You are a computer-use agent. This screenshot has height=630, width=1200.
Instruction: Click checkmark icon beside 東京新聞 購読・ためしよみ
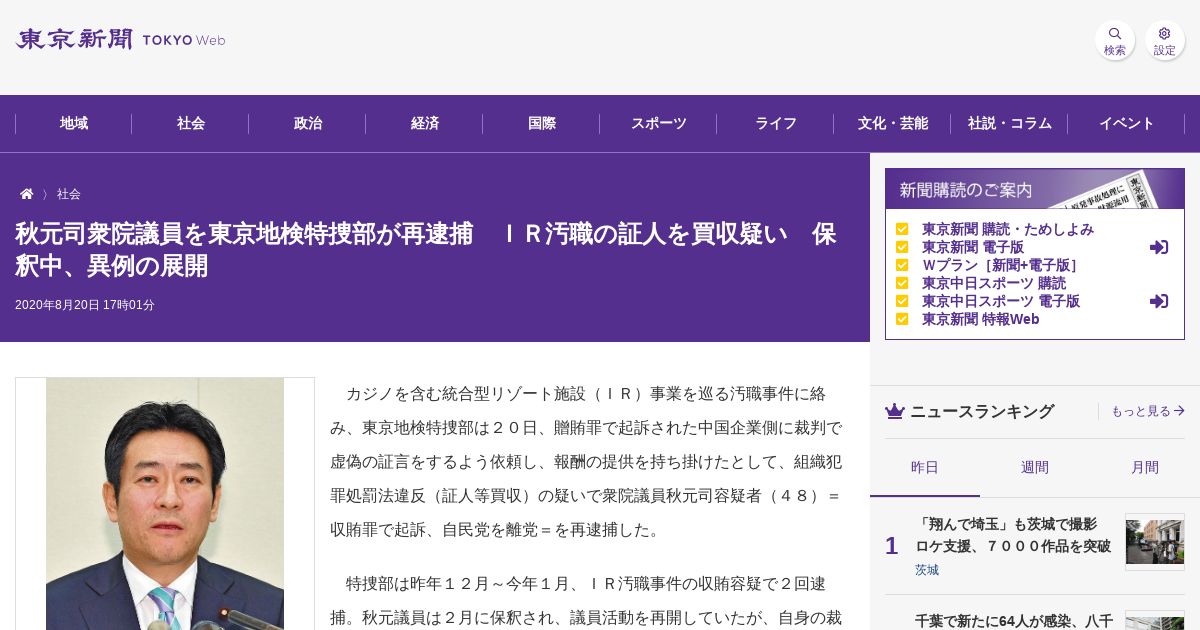coord(902,229)
